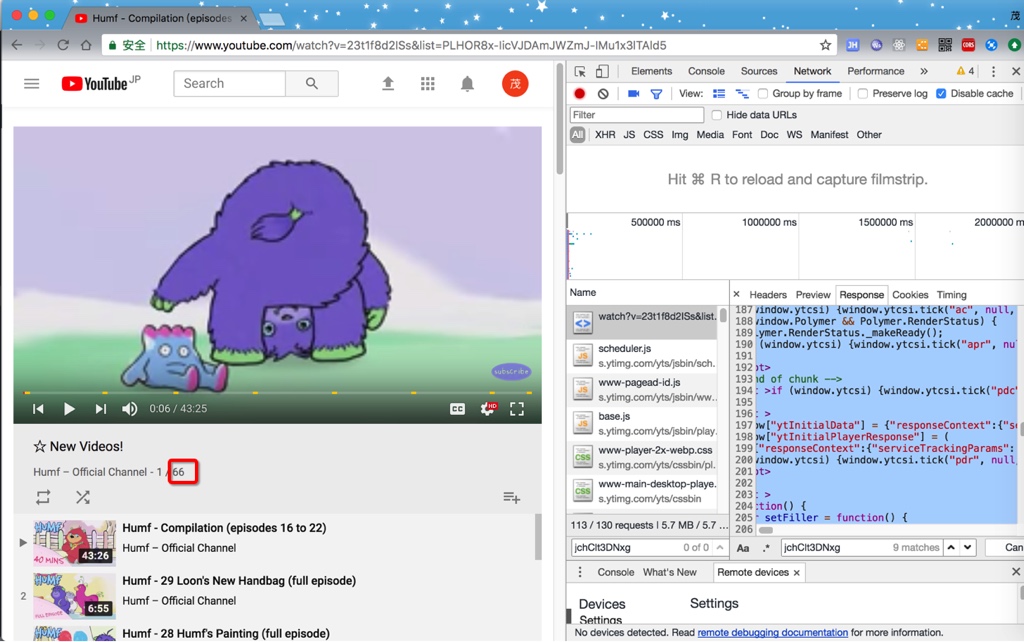This screenshot has width=1024, height=642.
Task: Go to the previous video
Action: pyautogui.click(x=39, y=409)
